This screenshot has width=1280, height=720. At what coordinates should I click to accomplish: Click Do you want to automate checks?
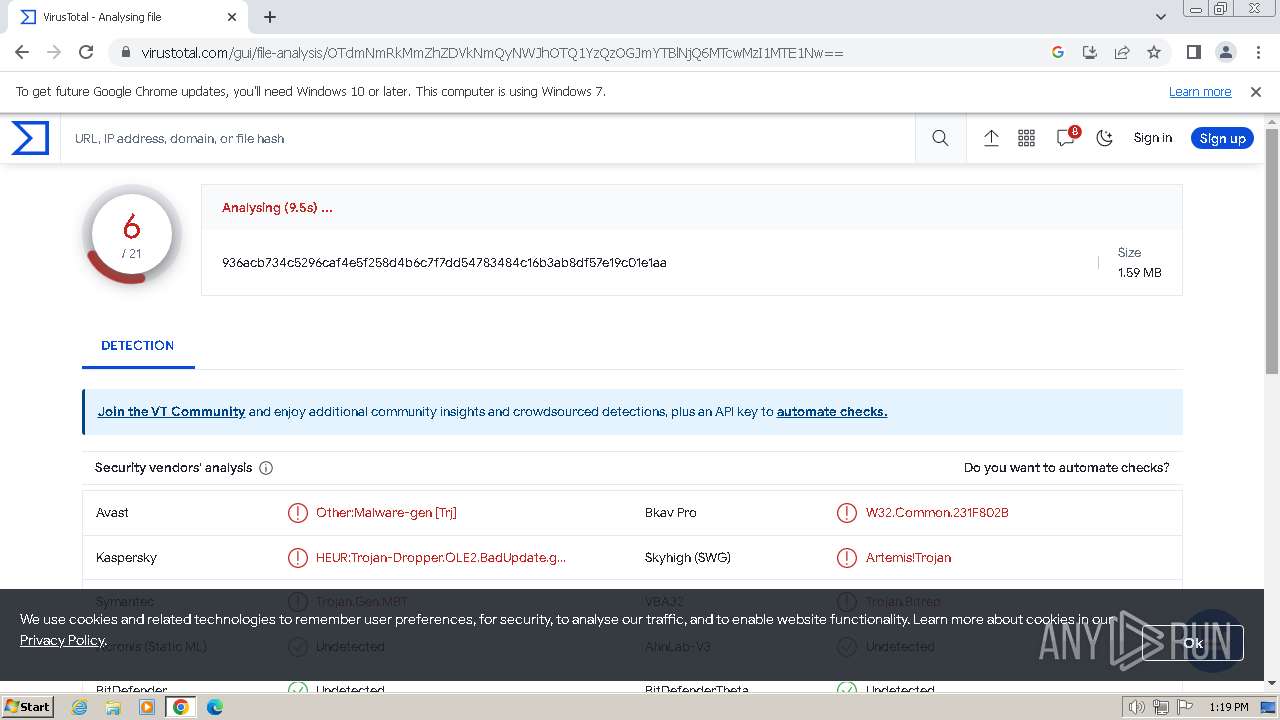tap(1066, 468)
